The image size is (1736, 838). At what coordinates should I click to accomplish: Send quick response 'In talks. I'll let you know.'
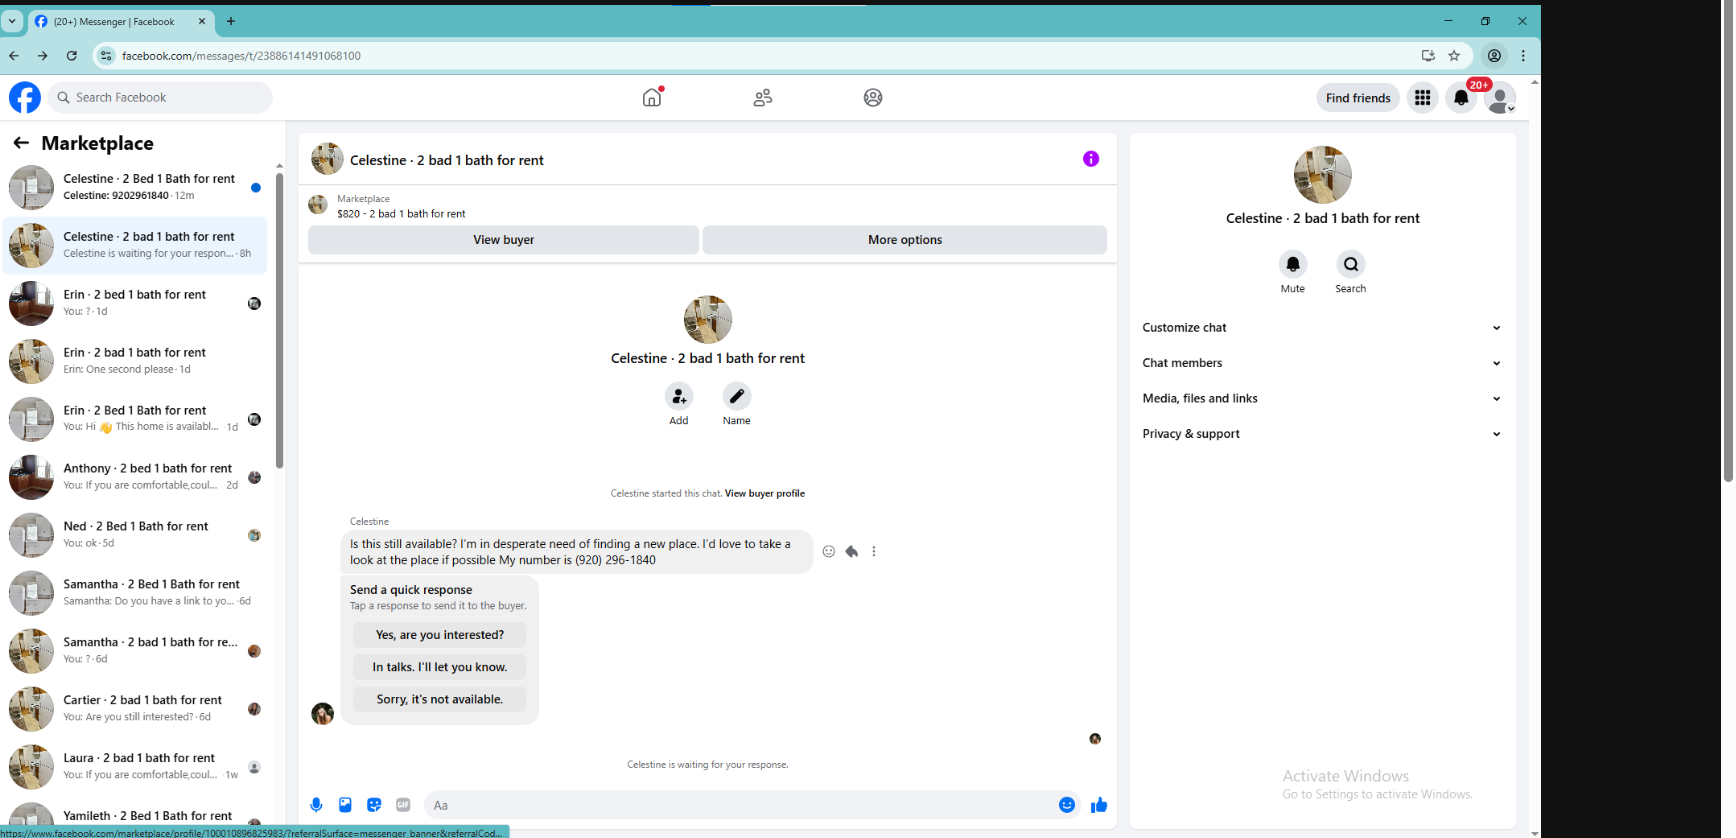pyautogui.click(x=440, y=667)
